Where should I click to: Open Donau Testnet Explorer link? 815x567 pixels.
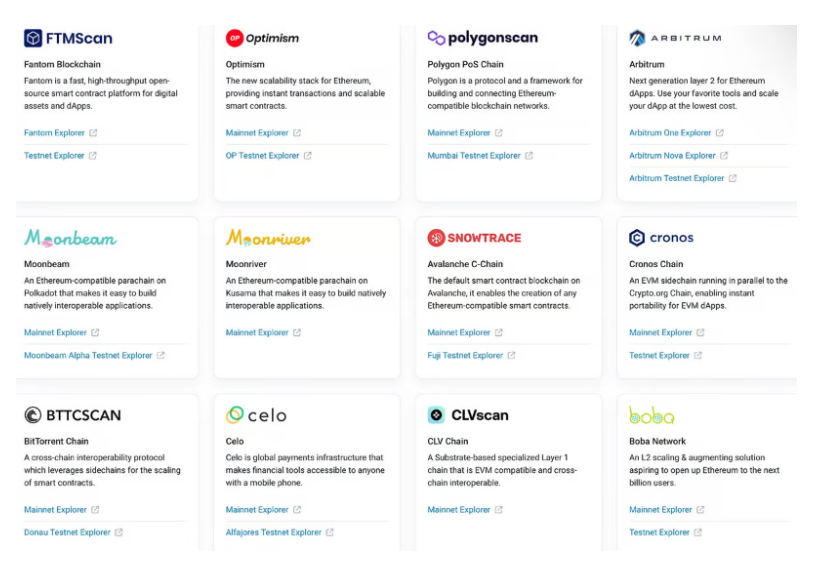(x=67, y=532)
